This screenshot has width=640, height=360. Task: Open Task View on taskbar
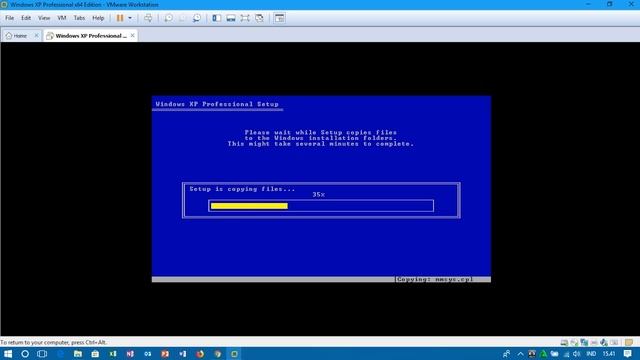pos(42,354)
